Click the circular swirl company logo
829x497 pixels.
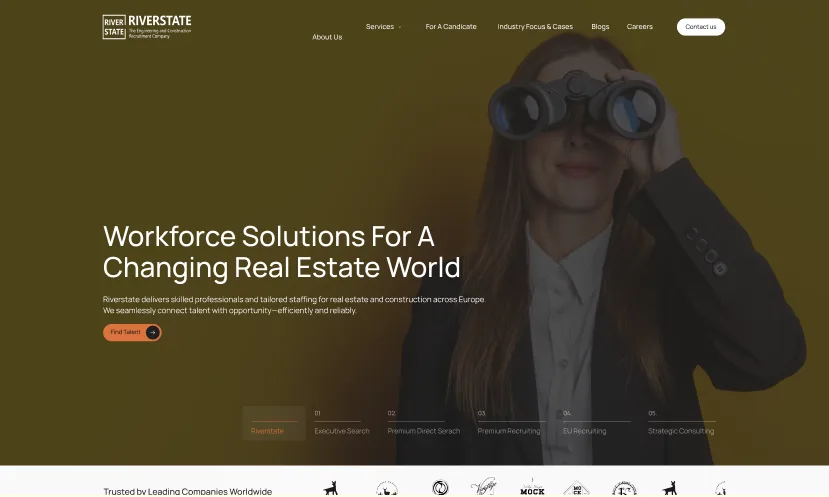pyautogui.click(x=440, y=487)
